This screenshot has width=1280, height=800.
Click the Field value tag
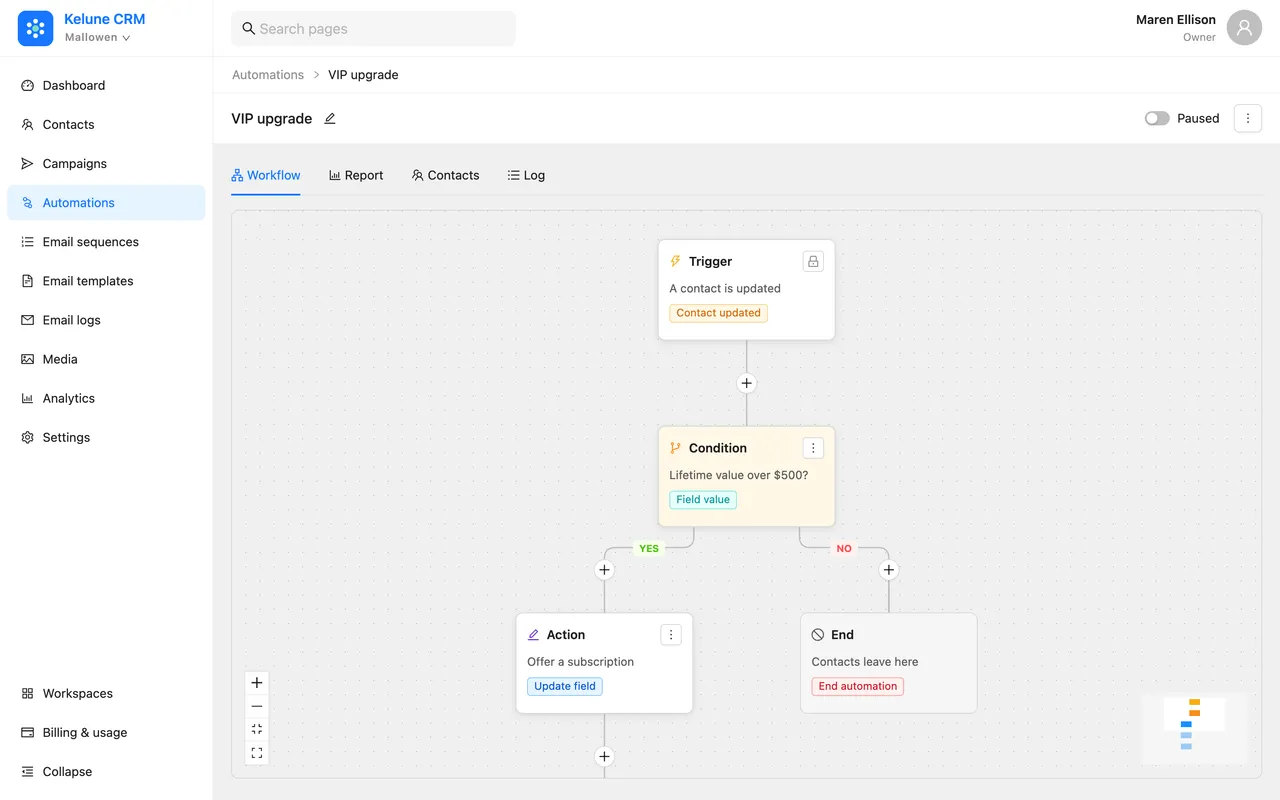[703, 500]
